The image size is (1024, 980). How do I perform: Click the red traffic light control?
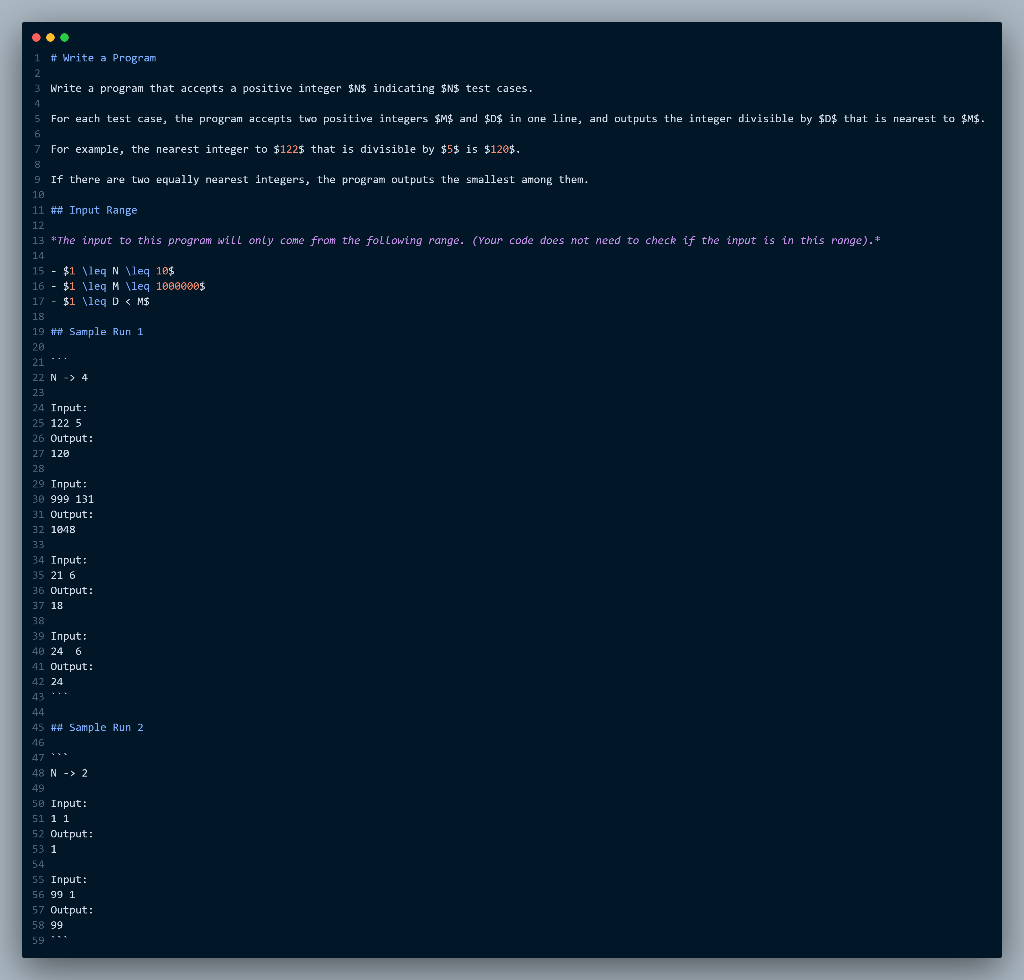(36, 37)
